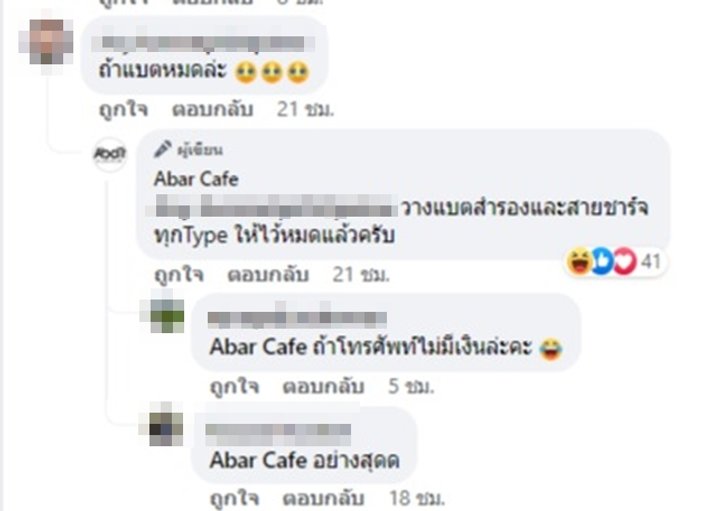Screen dimensions: 728x511
Task: Click the pencil author badge icon
Action: coord(162,149)
